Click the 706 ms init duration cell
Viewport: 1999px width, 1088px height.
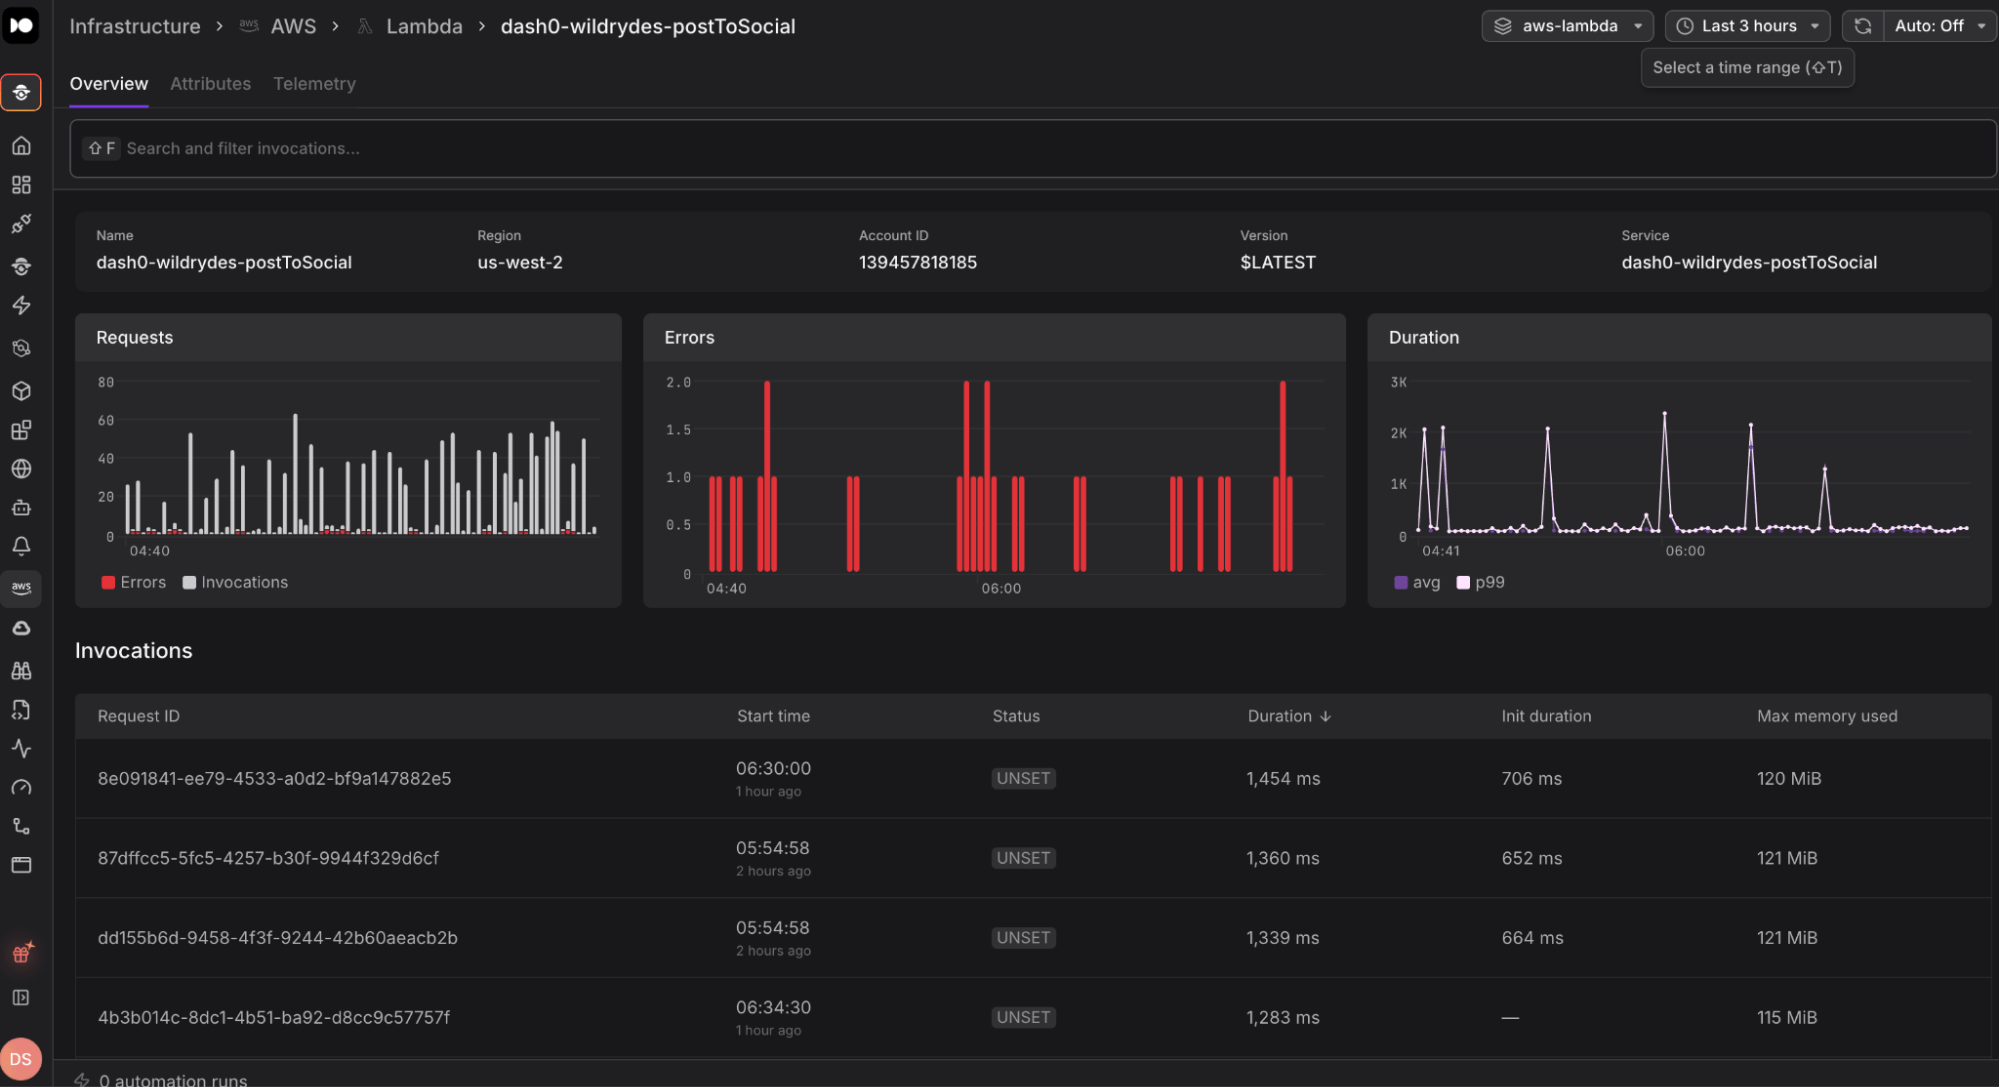click(1531, 779)
